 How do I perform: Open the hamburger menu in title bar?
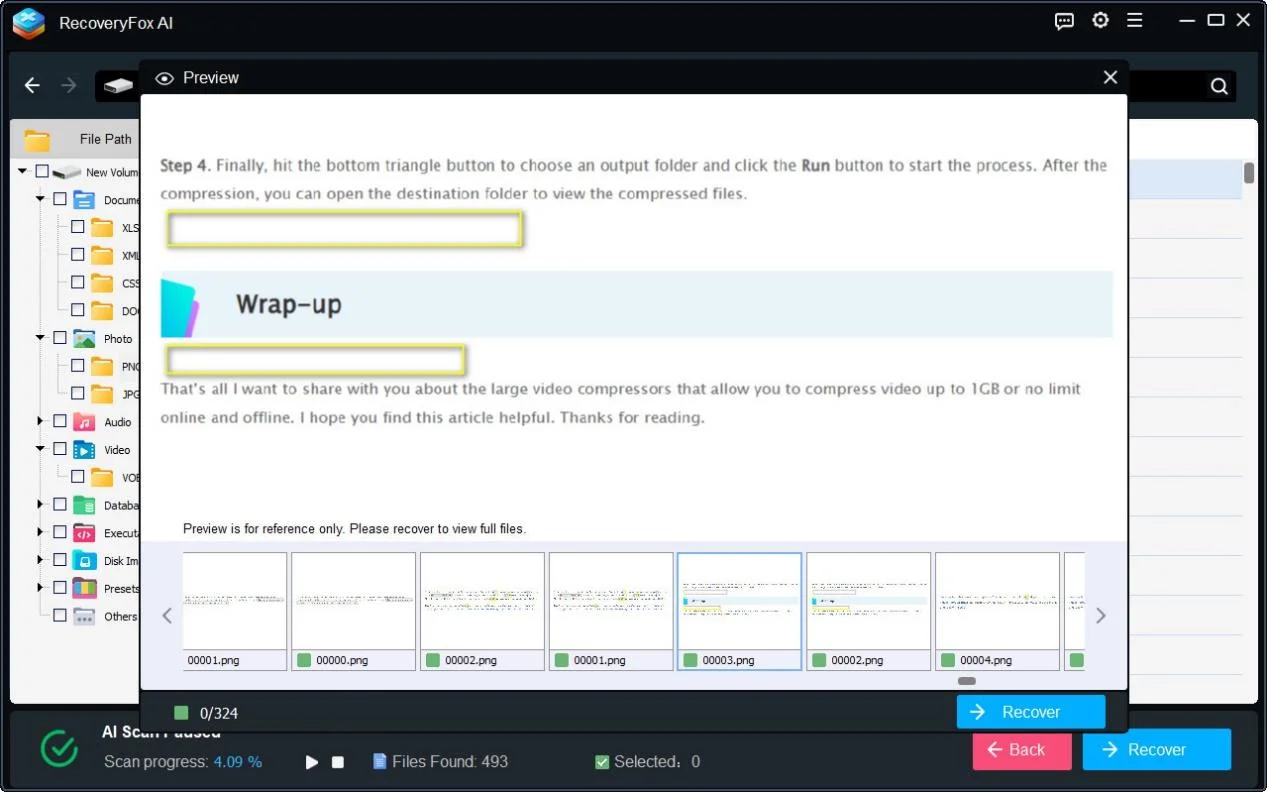click(x=1135, y=21)
